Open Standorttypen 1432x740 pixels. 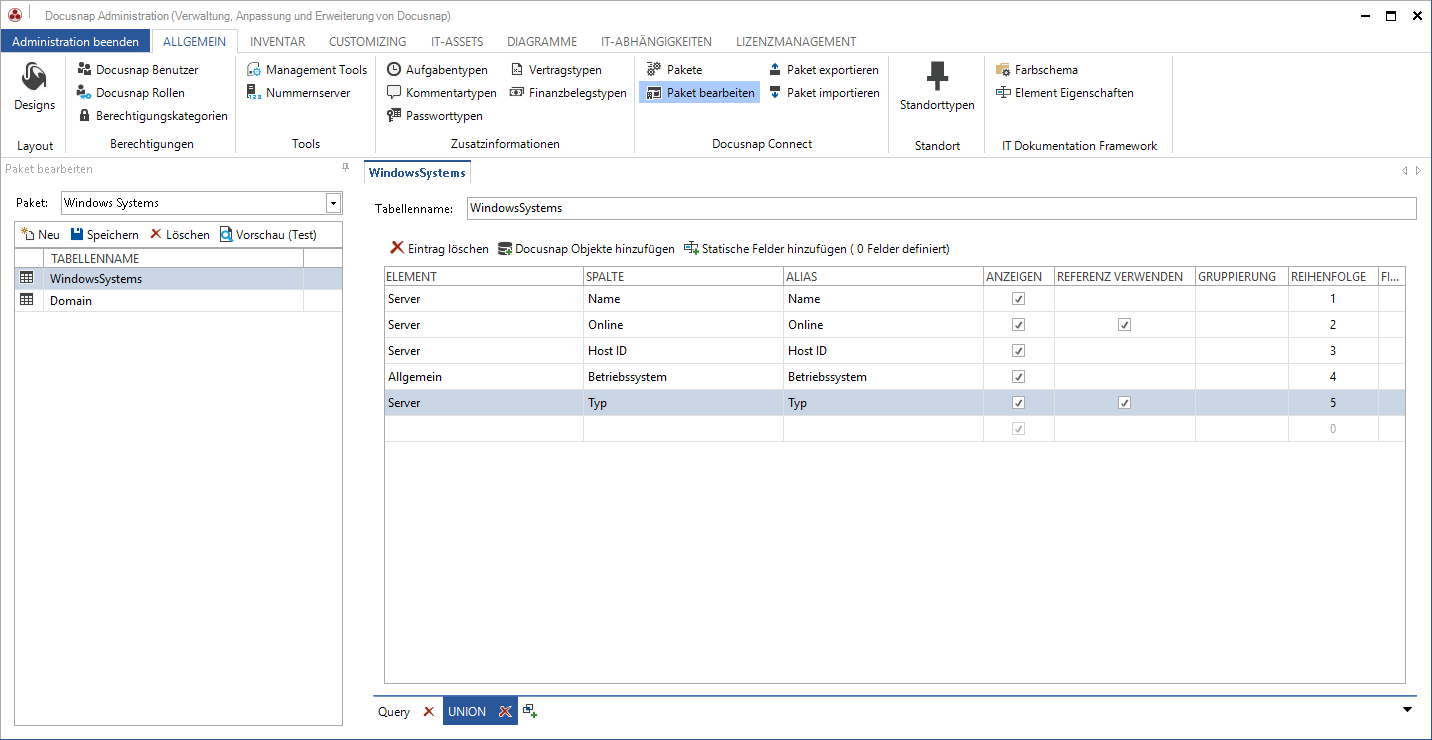click(937, 88)
